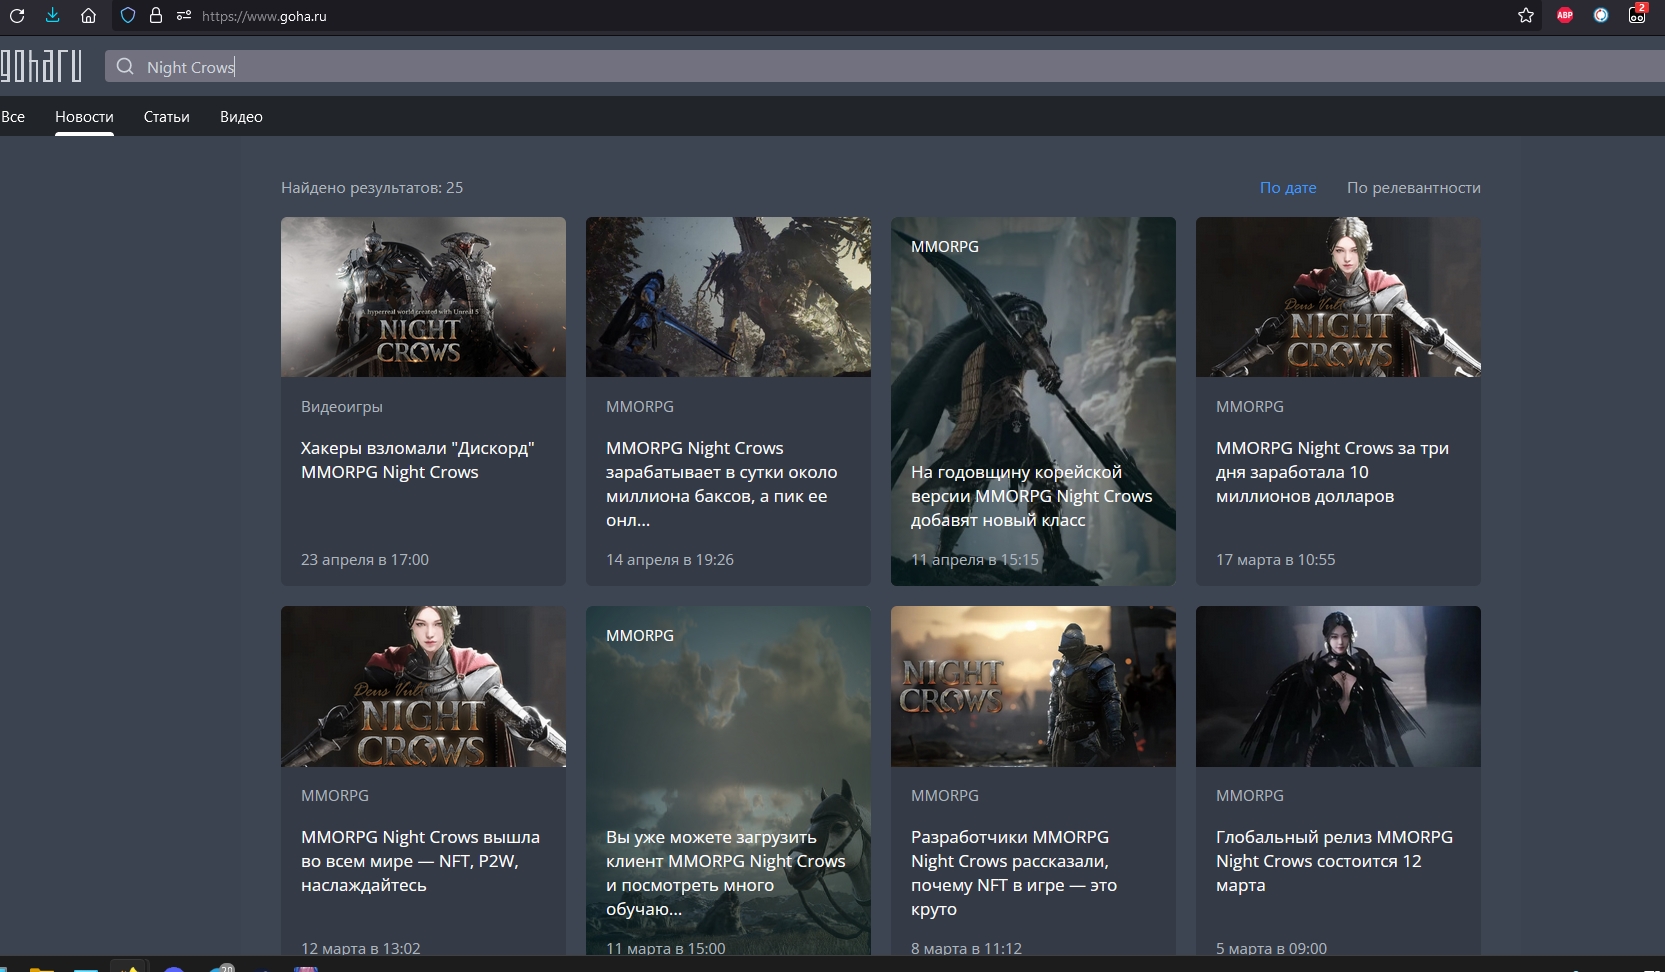
Task: Open article Разработчики MMORPG Night Crows рассказали
Action: click(x=1014, y=873)
